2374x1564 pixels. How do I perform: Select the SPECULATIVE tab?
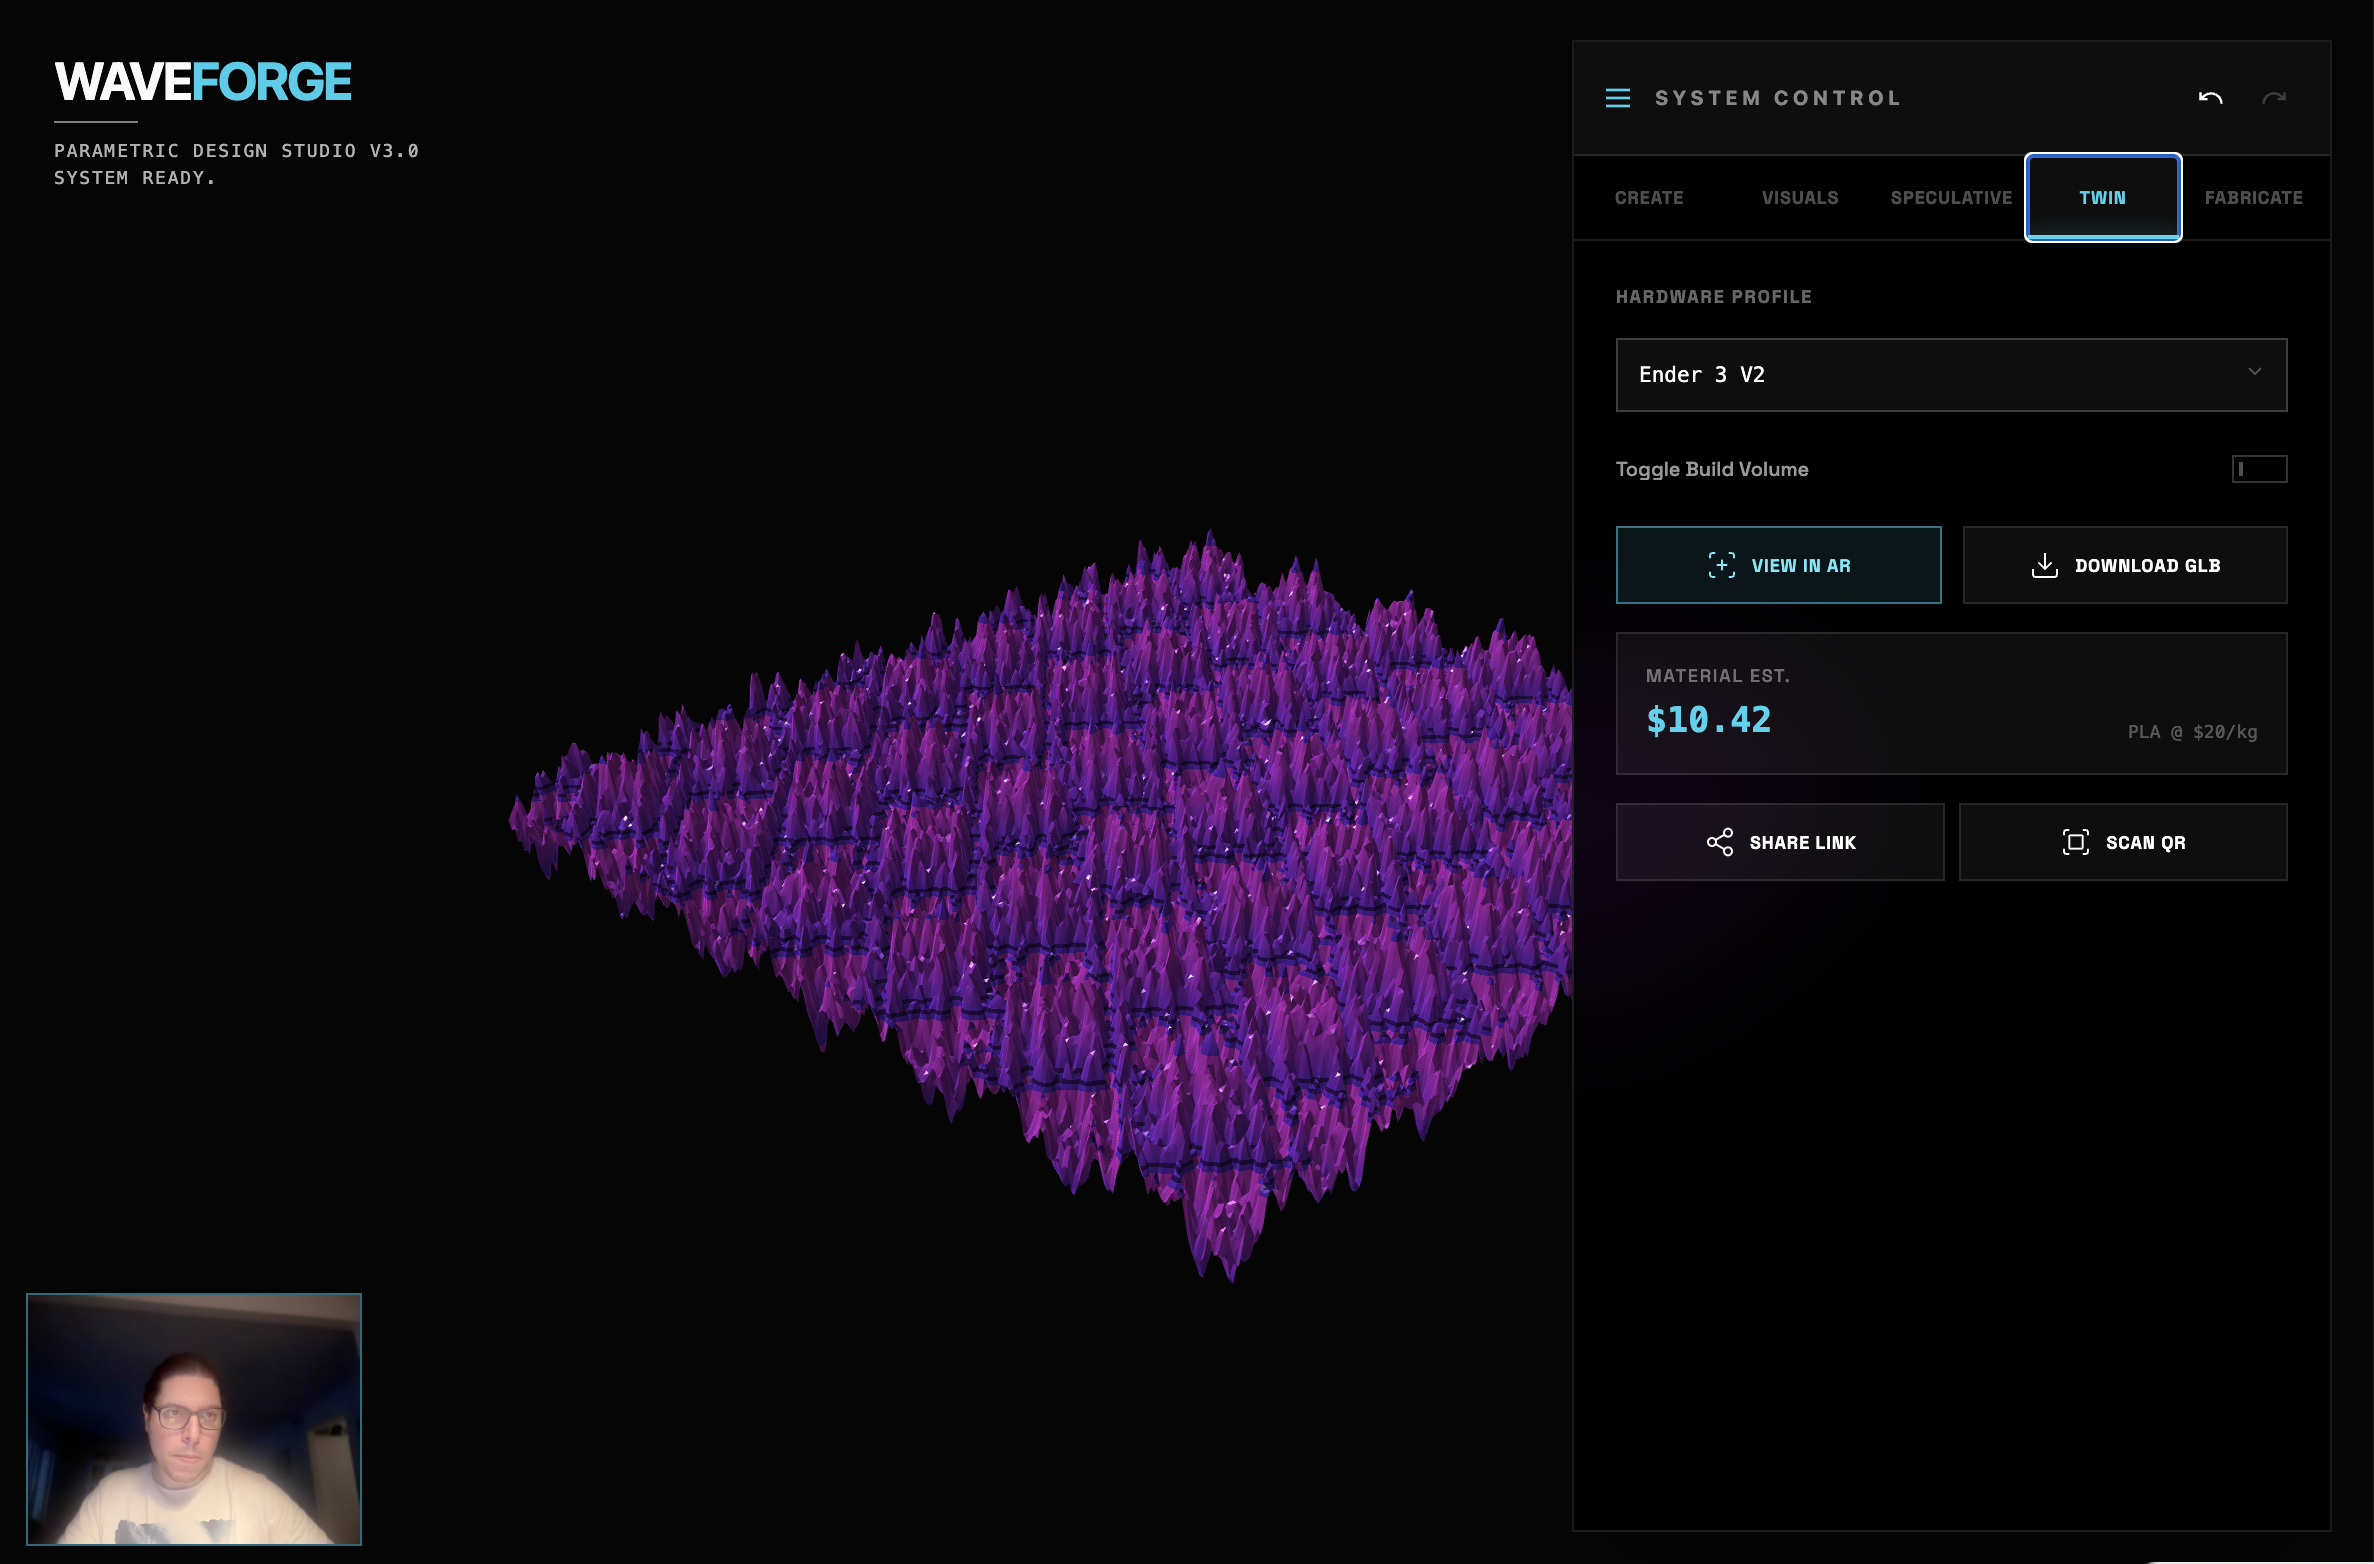1950,198
